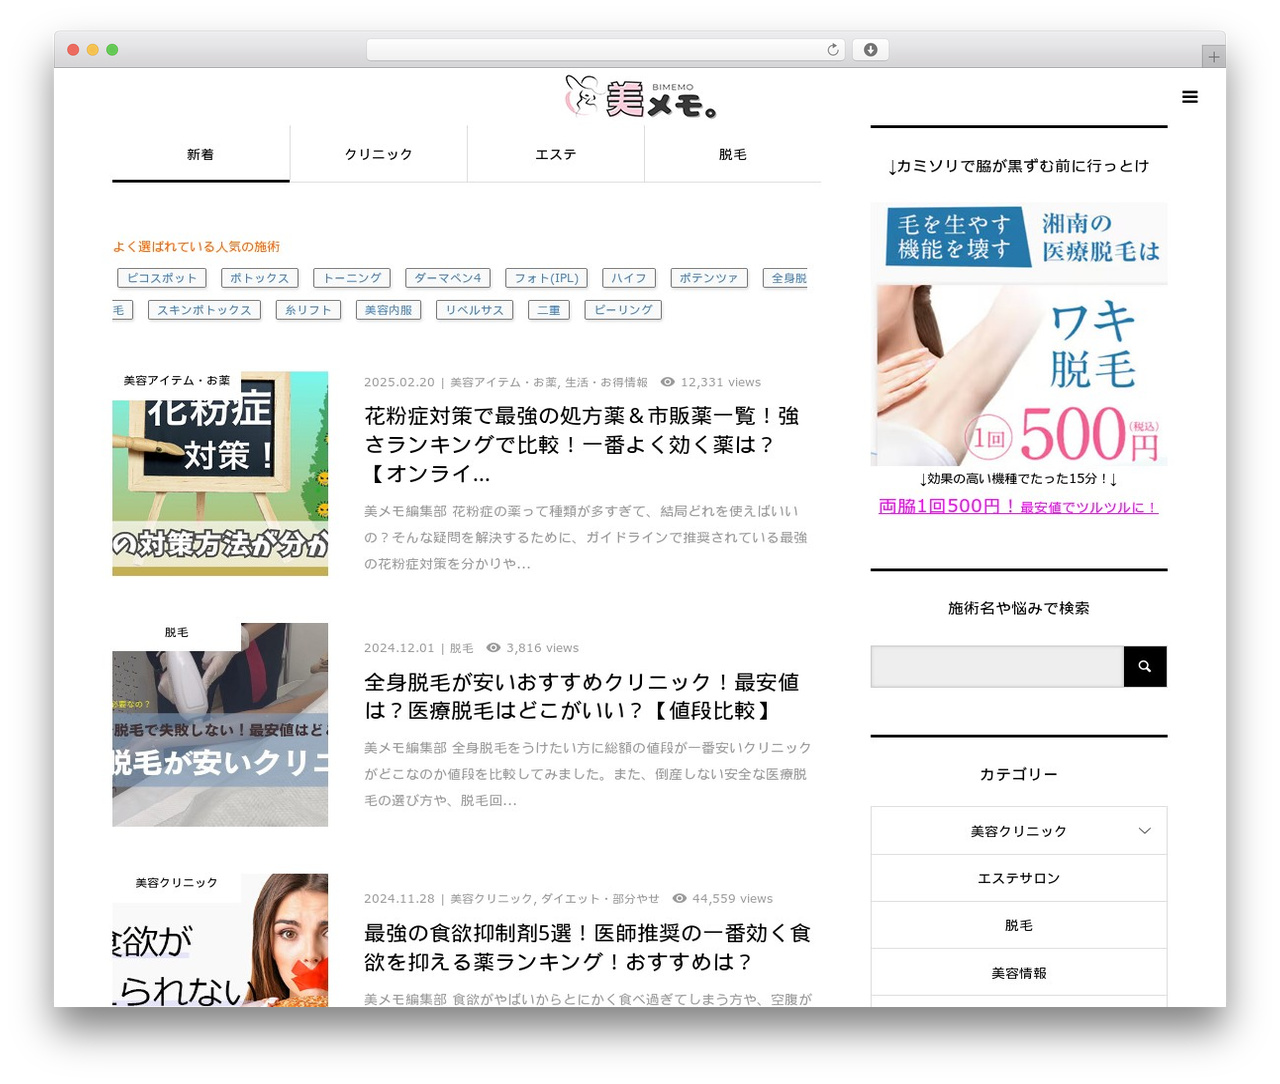Click the browser download icon
Image resolution: width=1280 pixels, height=1084 pixels.
(870, 50)
